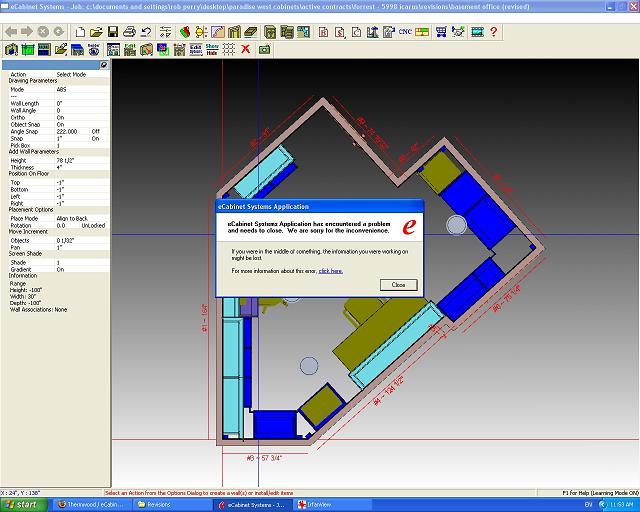Click the Show Hide toolbar icon
The image size is (640, 512).
(x=212, y=49)
